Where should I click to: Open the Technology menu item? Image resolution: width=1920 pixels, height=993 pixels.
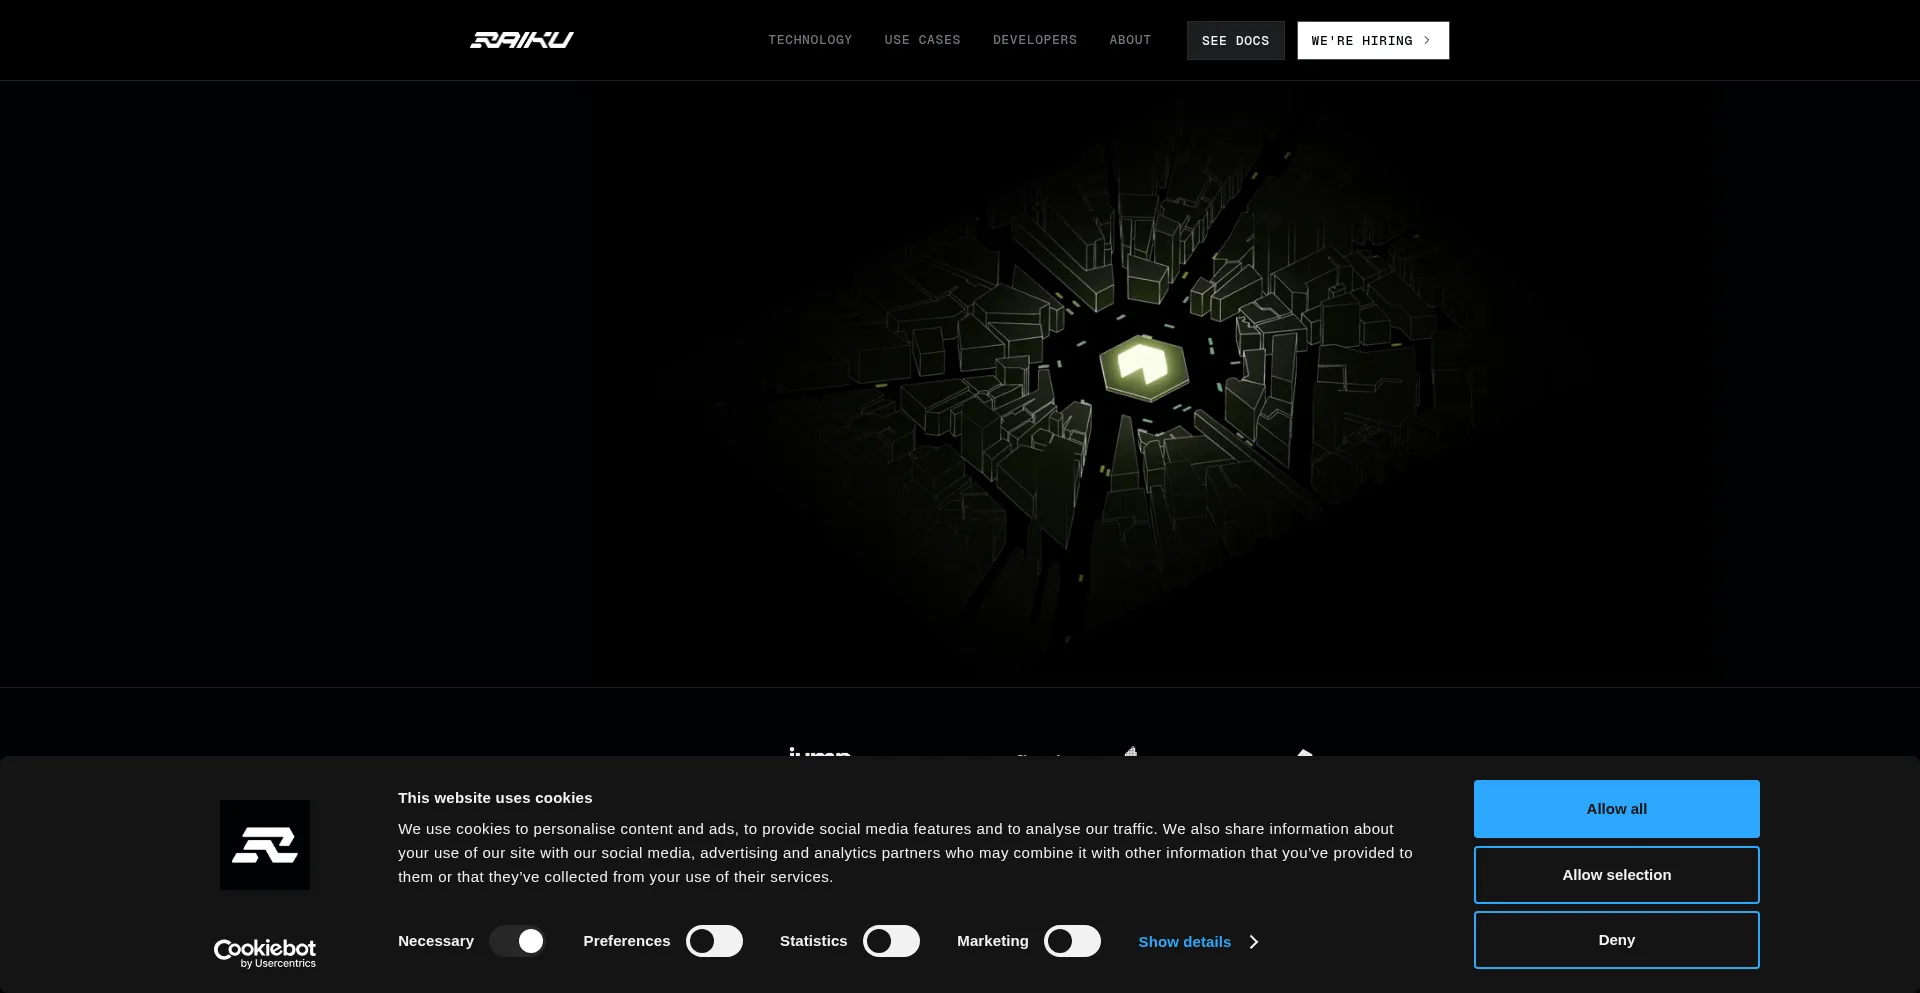[810, 40]
